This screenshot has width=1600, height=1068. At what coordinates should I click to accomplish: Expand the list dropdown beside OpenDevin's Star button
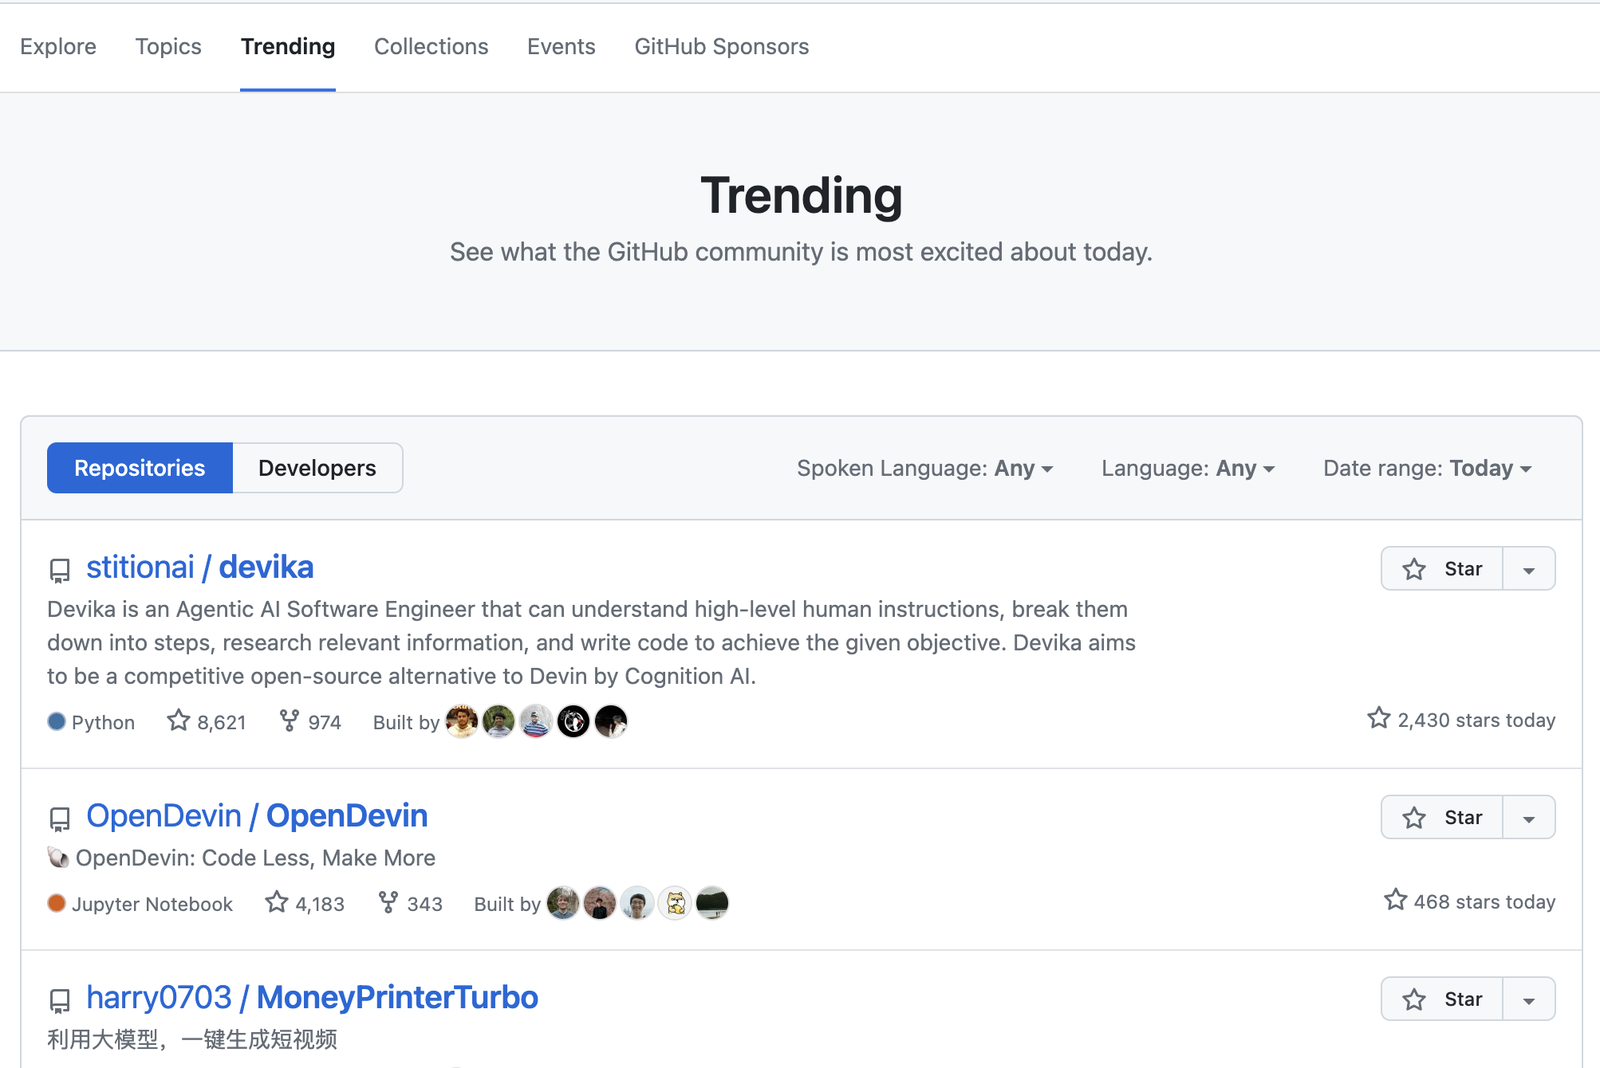coord(1529,818)
